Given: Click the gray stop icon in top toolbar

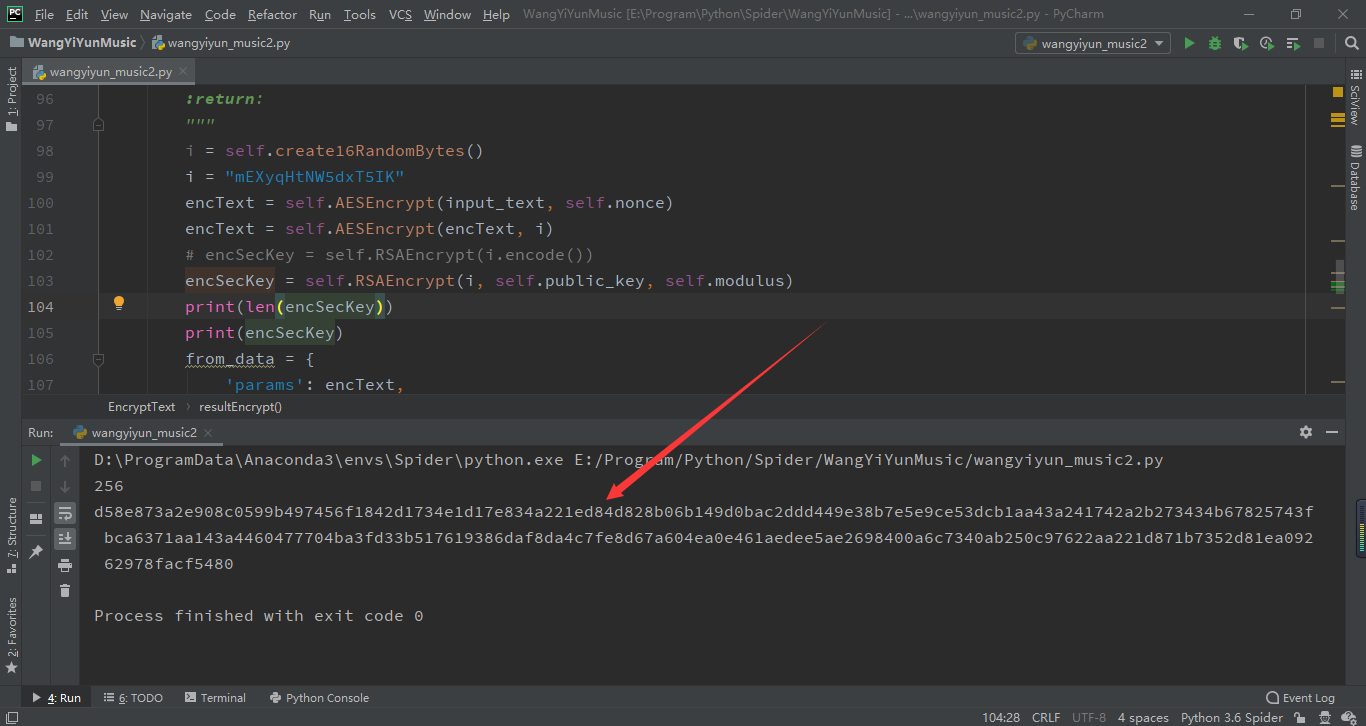Looking at the screenshot, I should [x=1319, y=43].
